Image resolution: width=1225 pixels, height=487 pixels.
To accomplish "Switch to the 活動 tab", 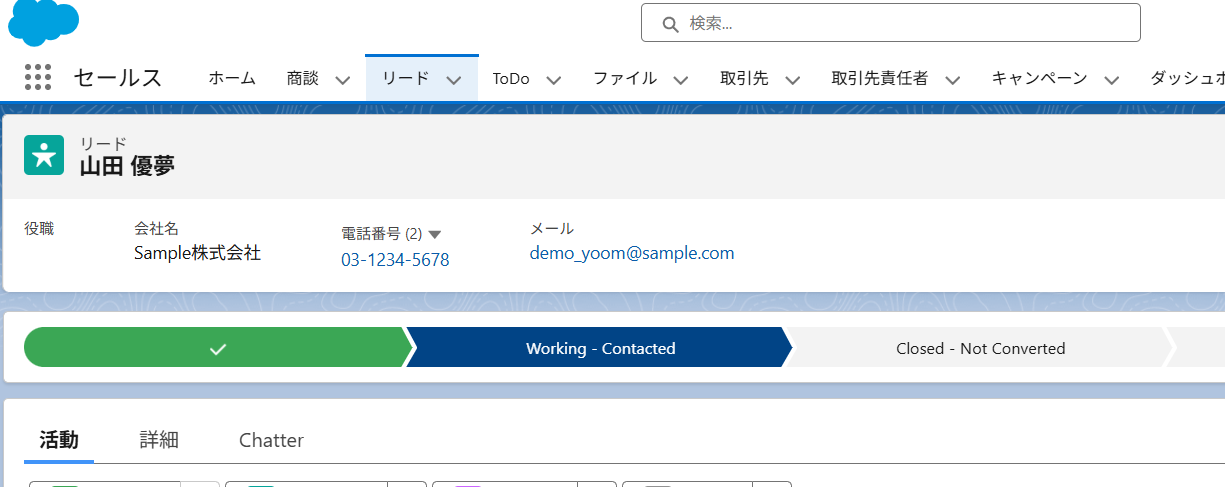I will (59, 440).
